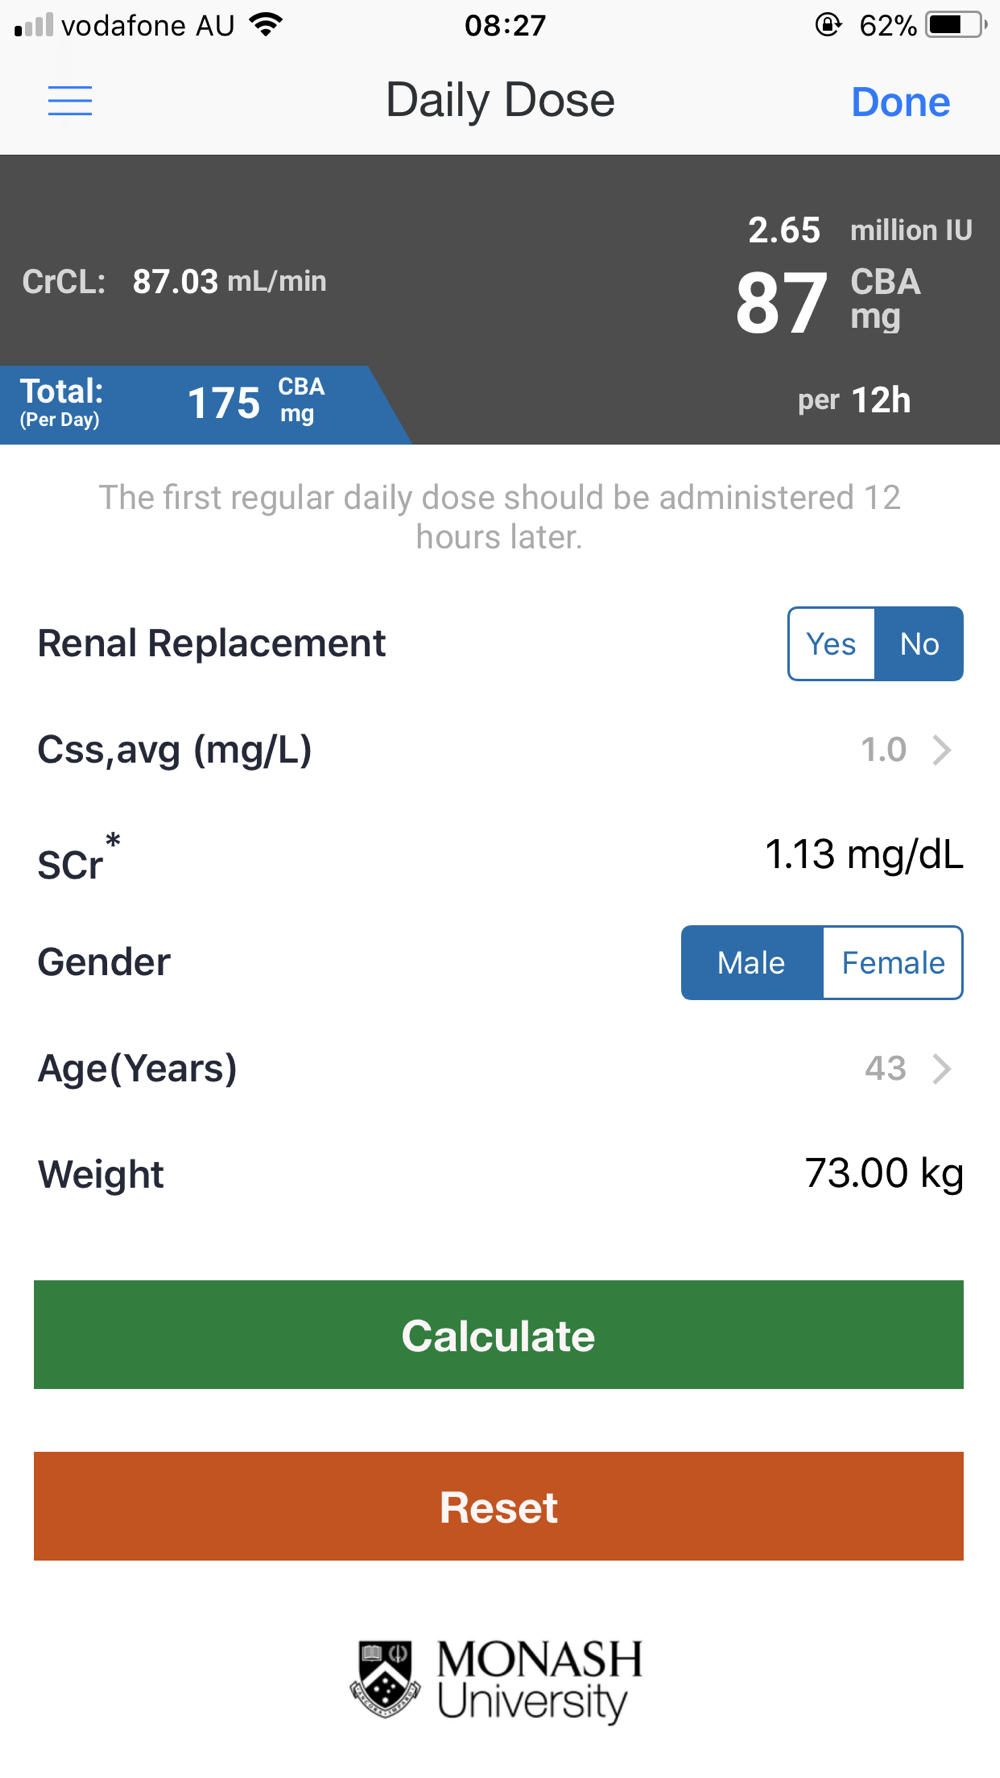Viewport: 1000px width, 1778px height.
Task: Edit the Weight field 73.00 kg
Action: pos(883,1173)
